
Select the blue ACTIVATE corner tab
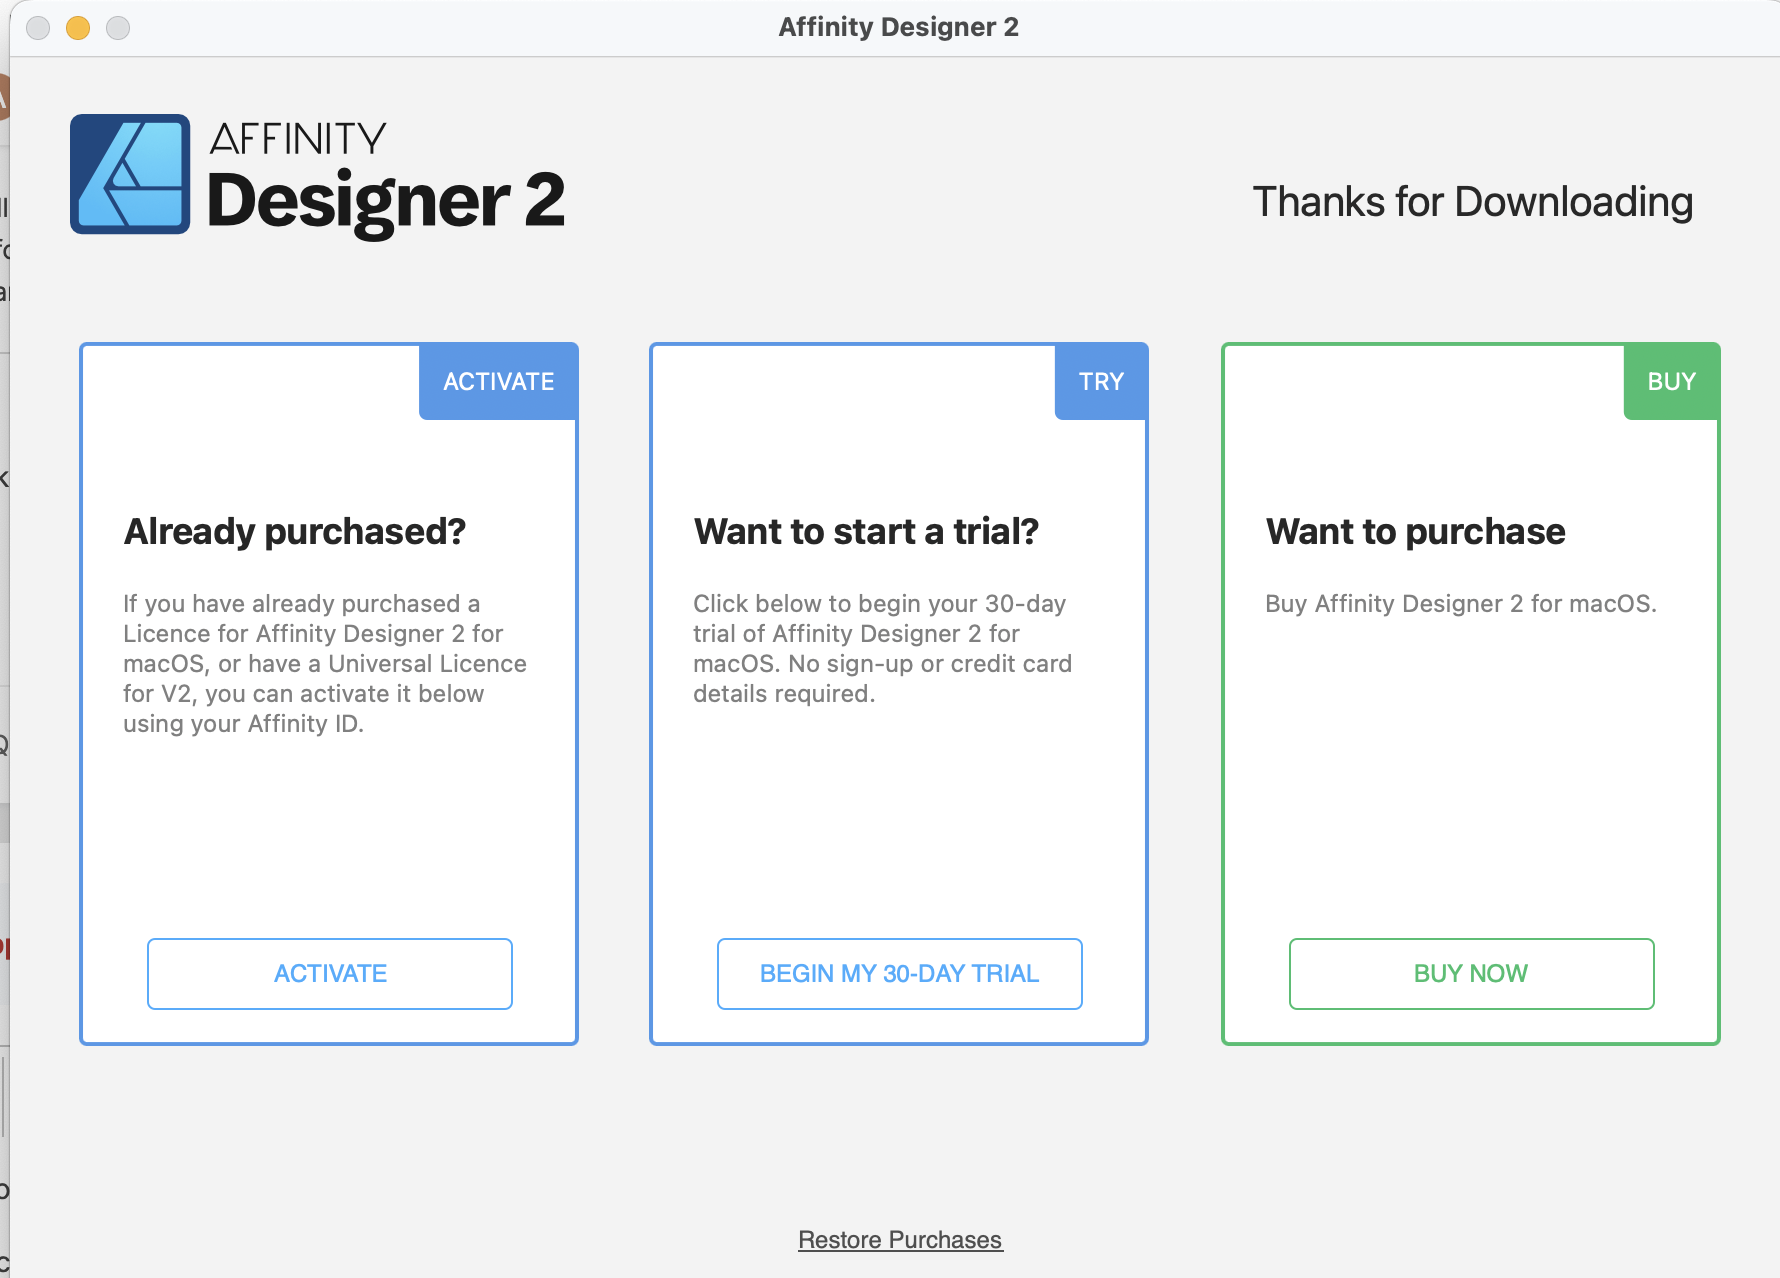pyautogui.click(x=498, y=381)
